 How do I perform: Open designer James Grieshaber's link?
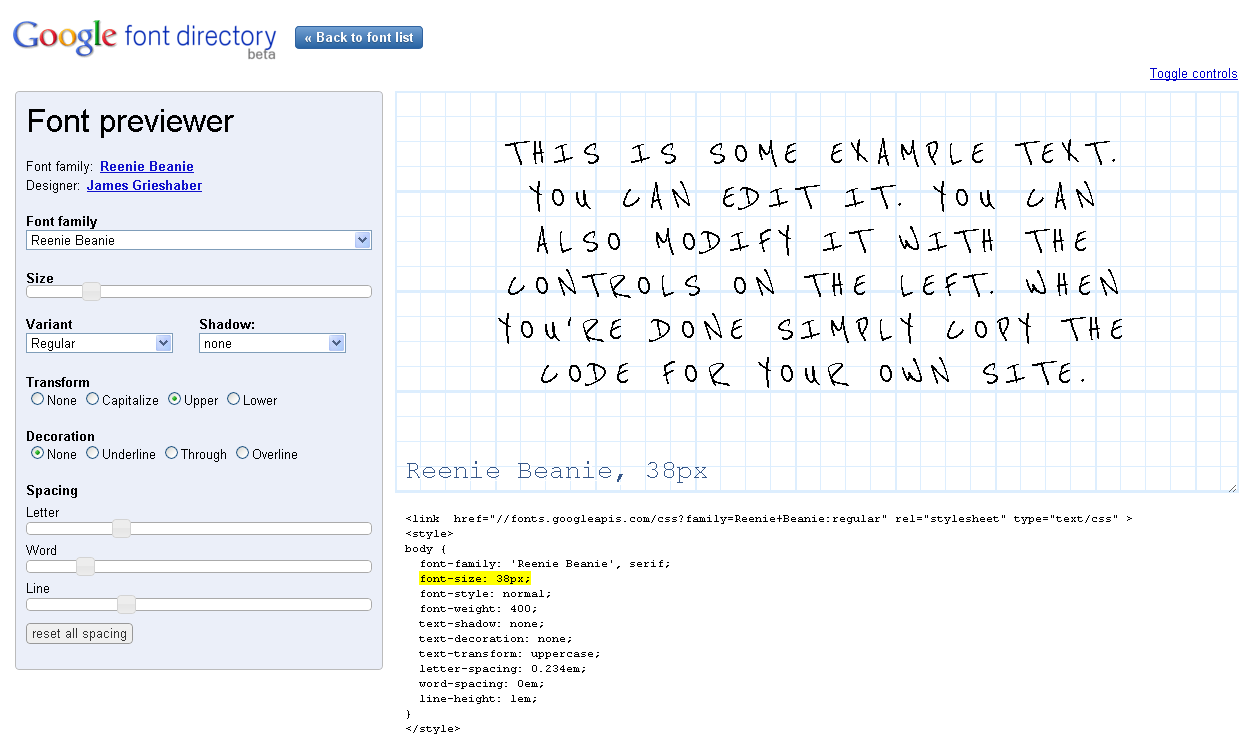pos(144,185)
